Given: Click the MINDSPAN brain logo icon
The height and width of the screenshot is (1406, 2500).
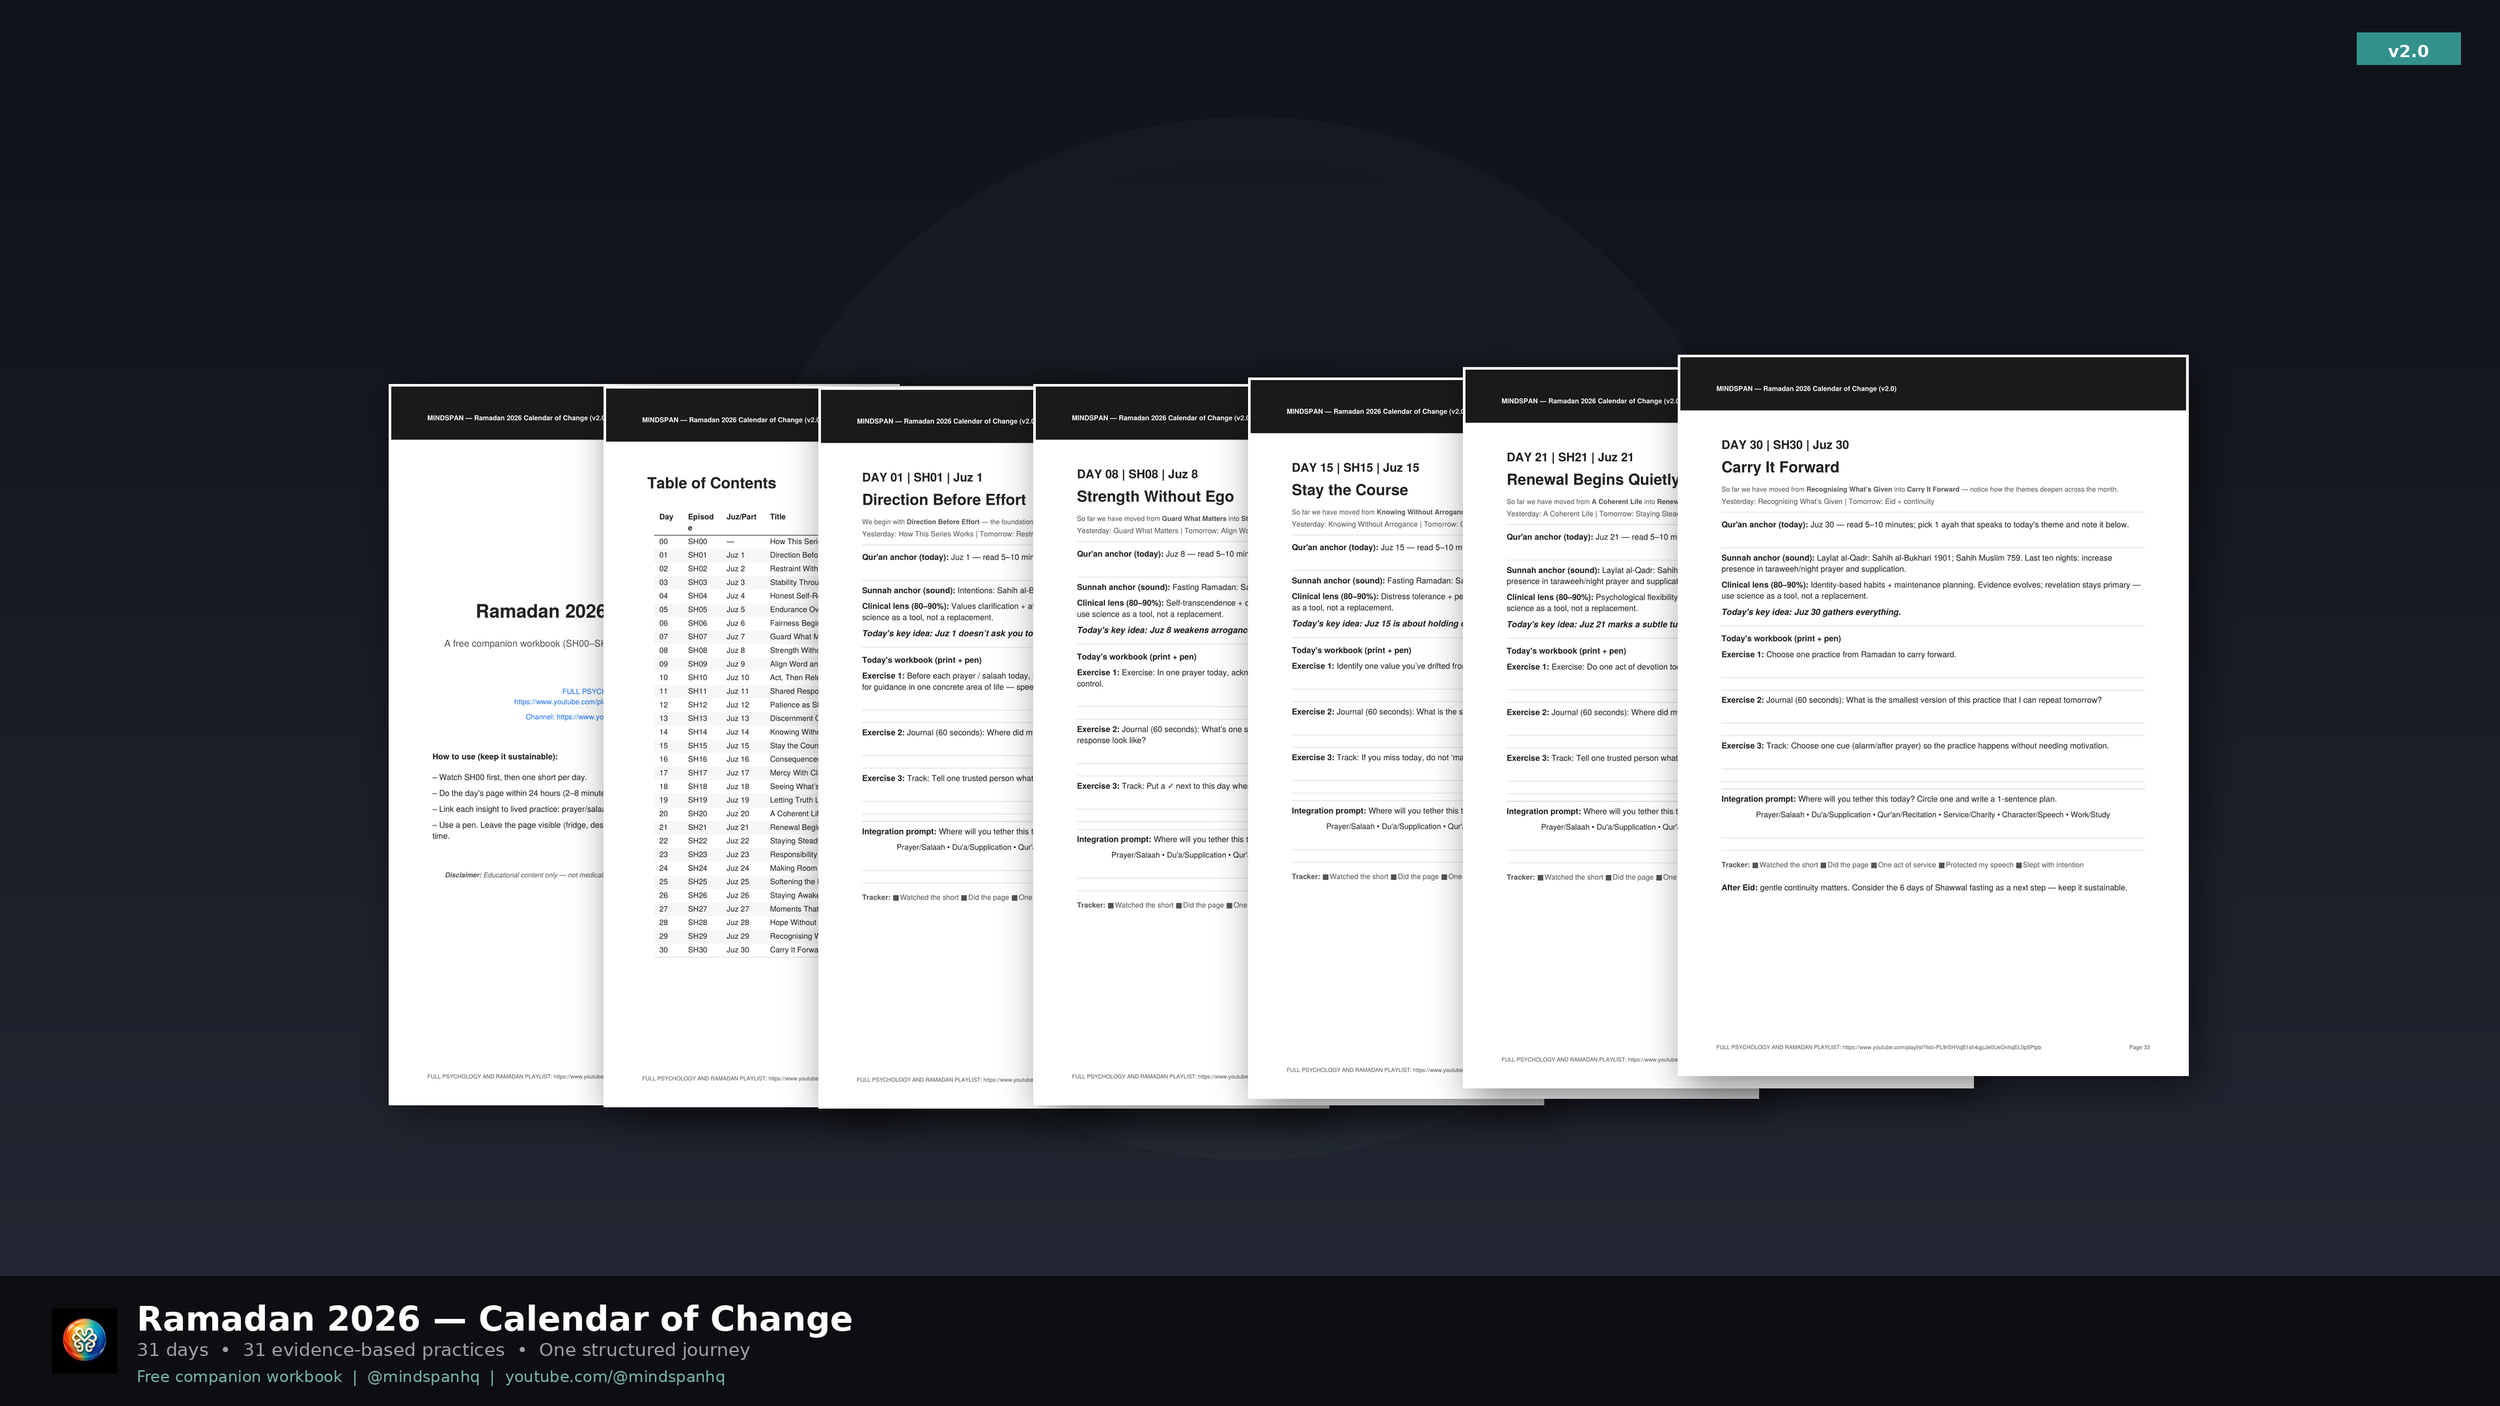Looking at the screenshot, I should point(85,1339).
